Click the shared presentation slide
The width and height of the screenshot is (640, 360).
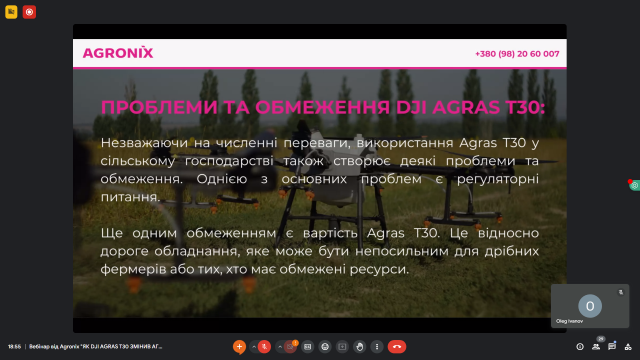tap(320, 178)
